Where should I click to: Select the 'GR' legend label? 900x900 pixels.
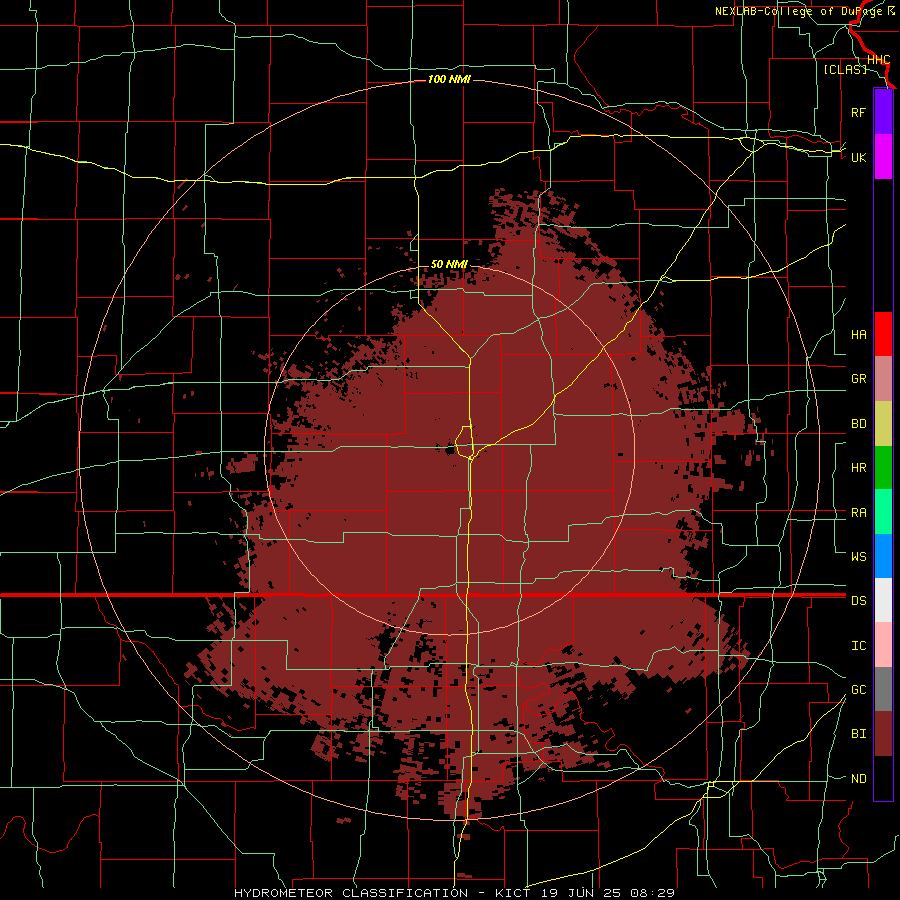858,379
